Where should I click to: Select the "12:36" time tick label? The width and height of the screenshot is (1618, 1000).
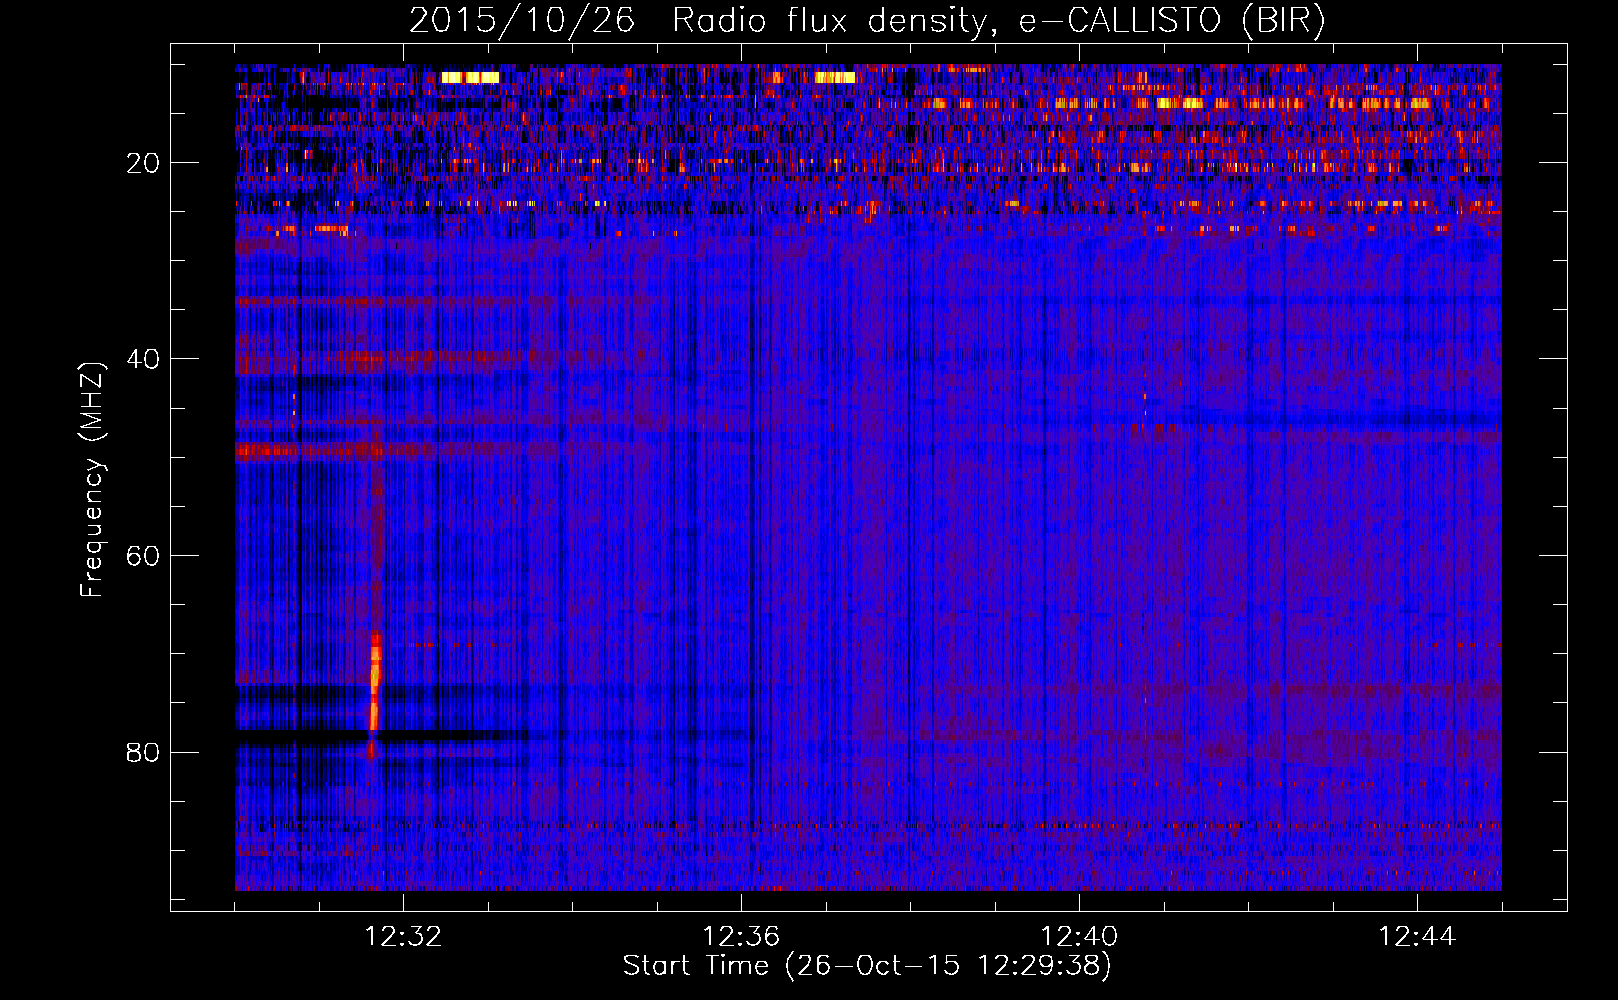coord(741,936)
